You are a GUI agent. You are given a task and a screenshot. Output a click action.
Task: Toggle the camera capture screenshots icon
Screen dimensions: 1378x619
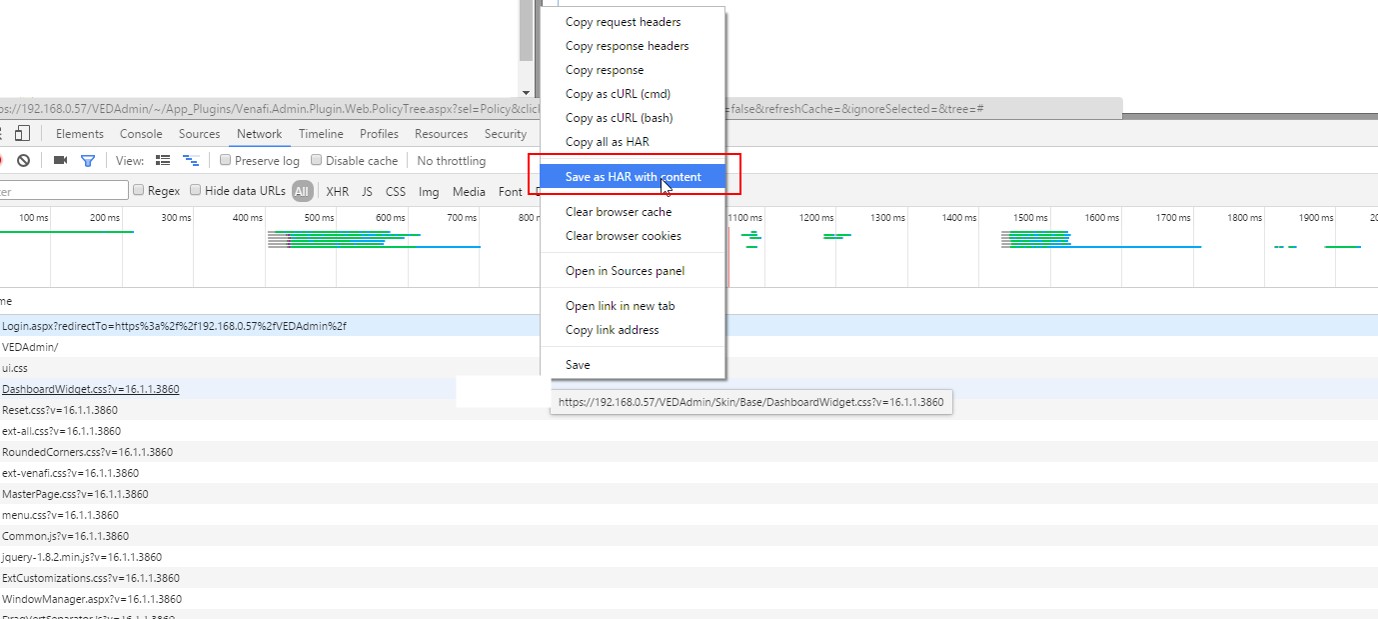click(60, 160)
